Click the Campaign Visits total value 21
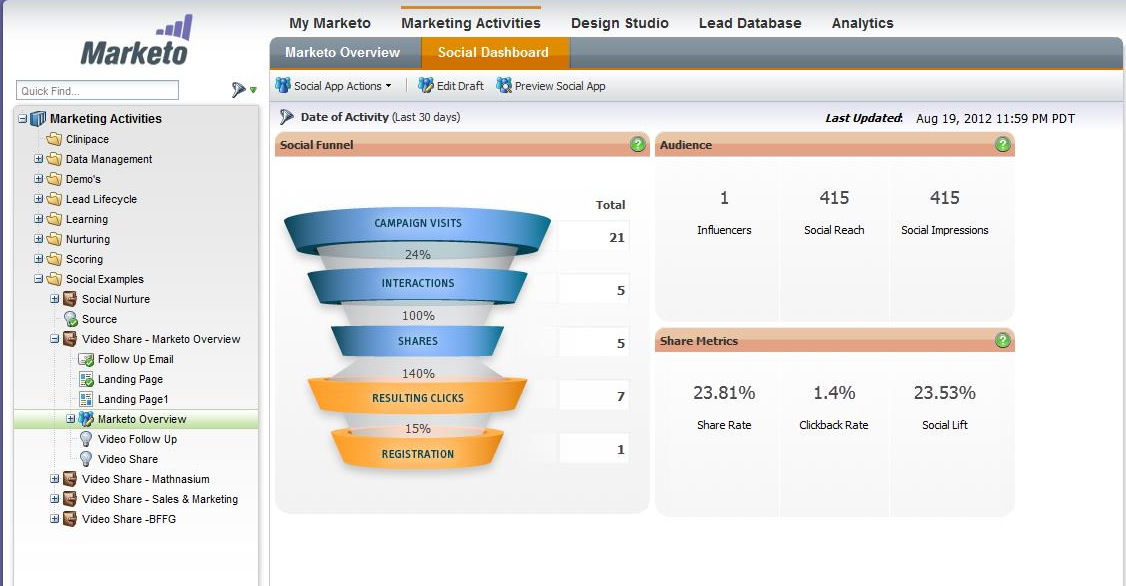1126x586 pixels. (617, 238)
